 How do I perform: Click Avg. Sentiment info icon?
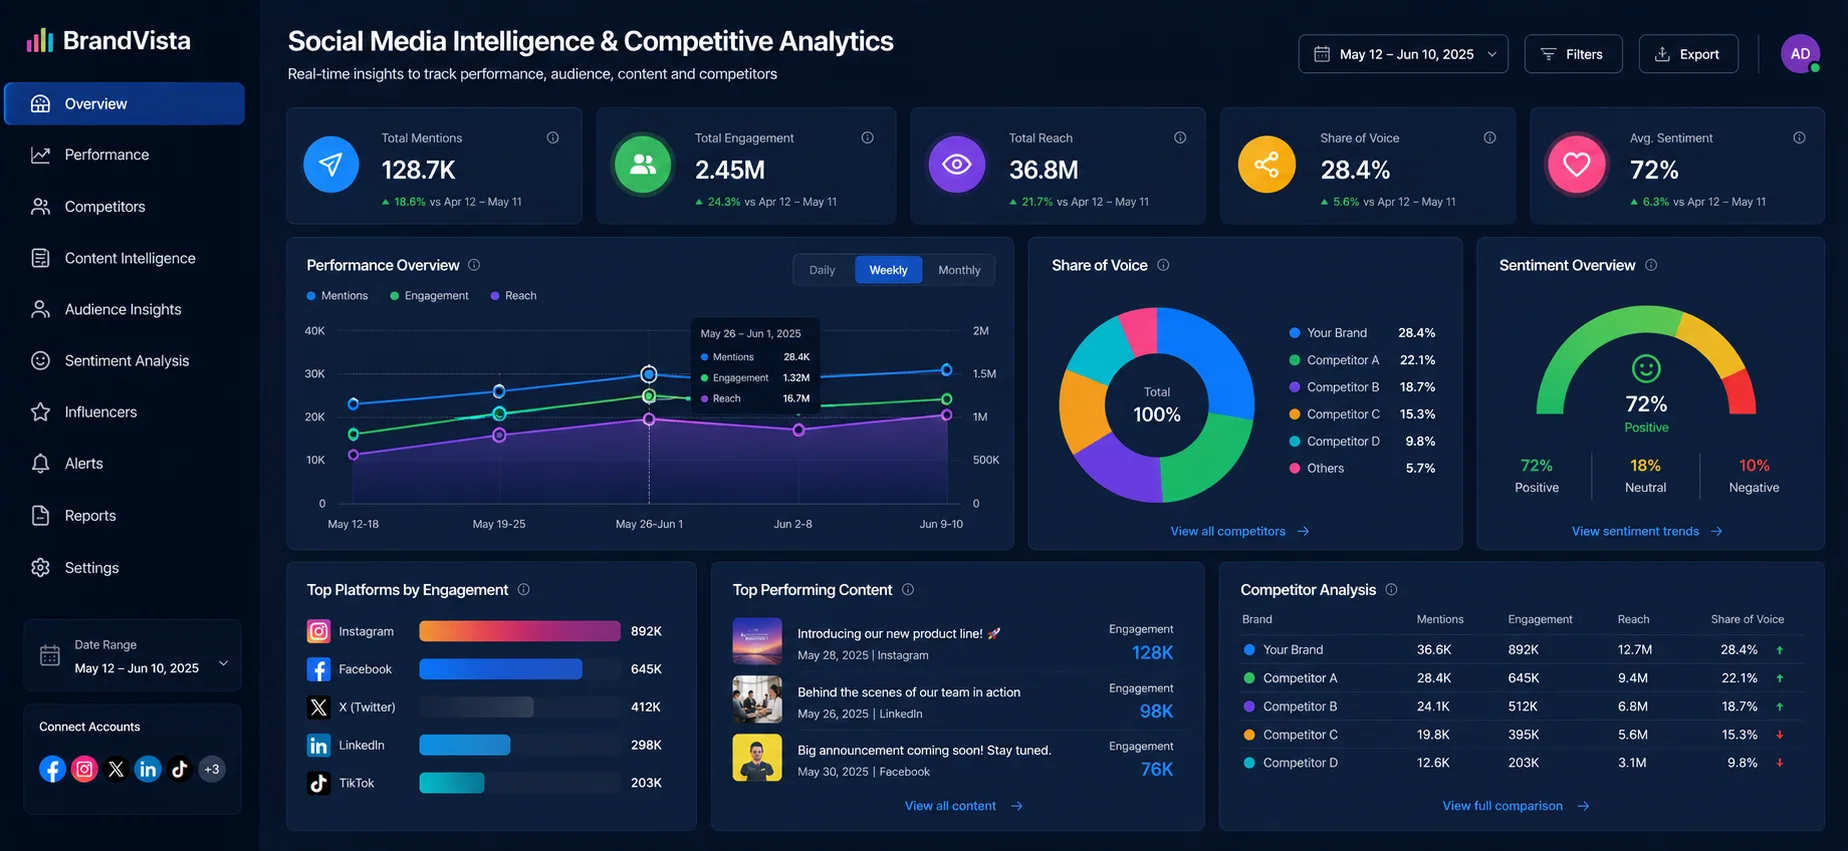point(1799,138)
